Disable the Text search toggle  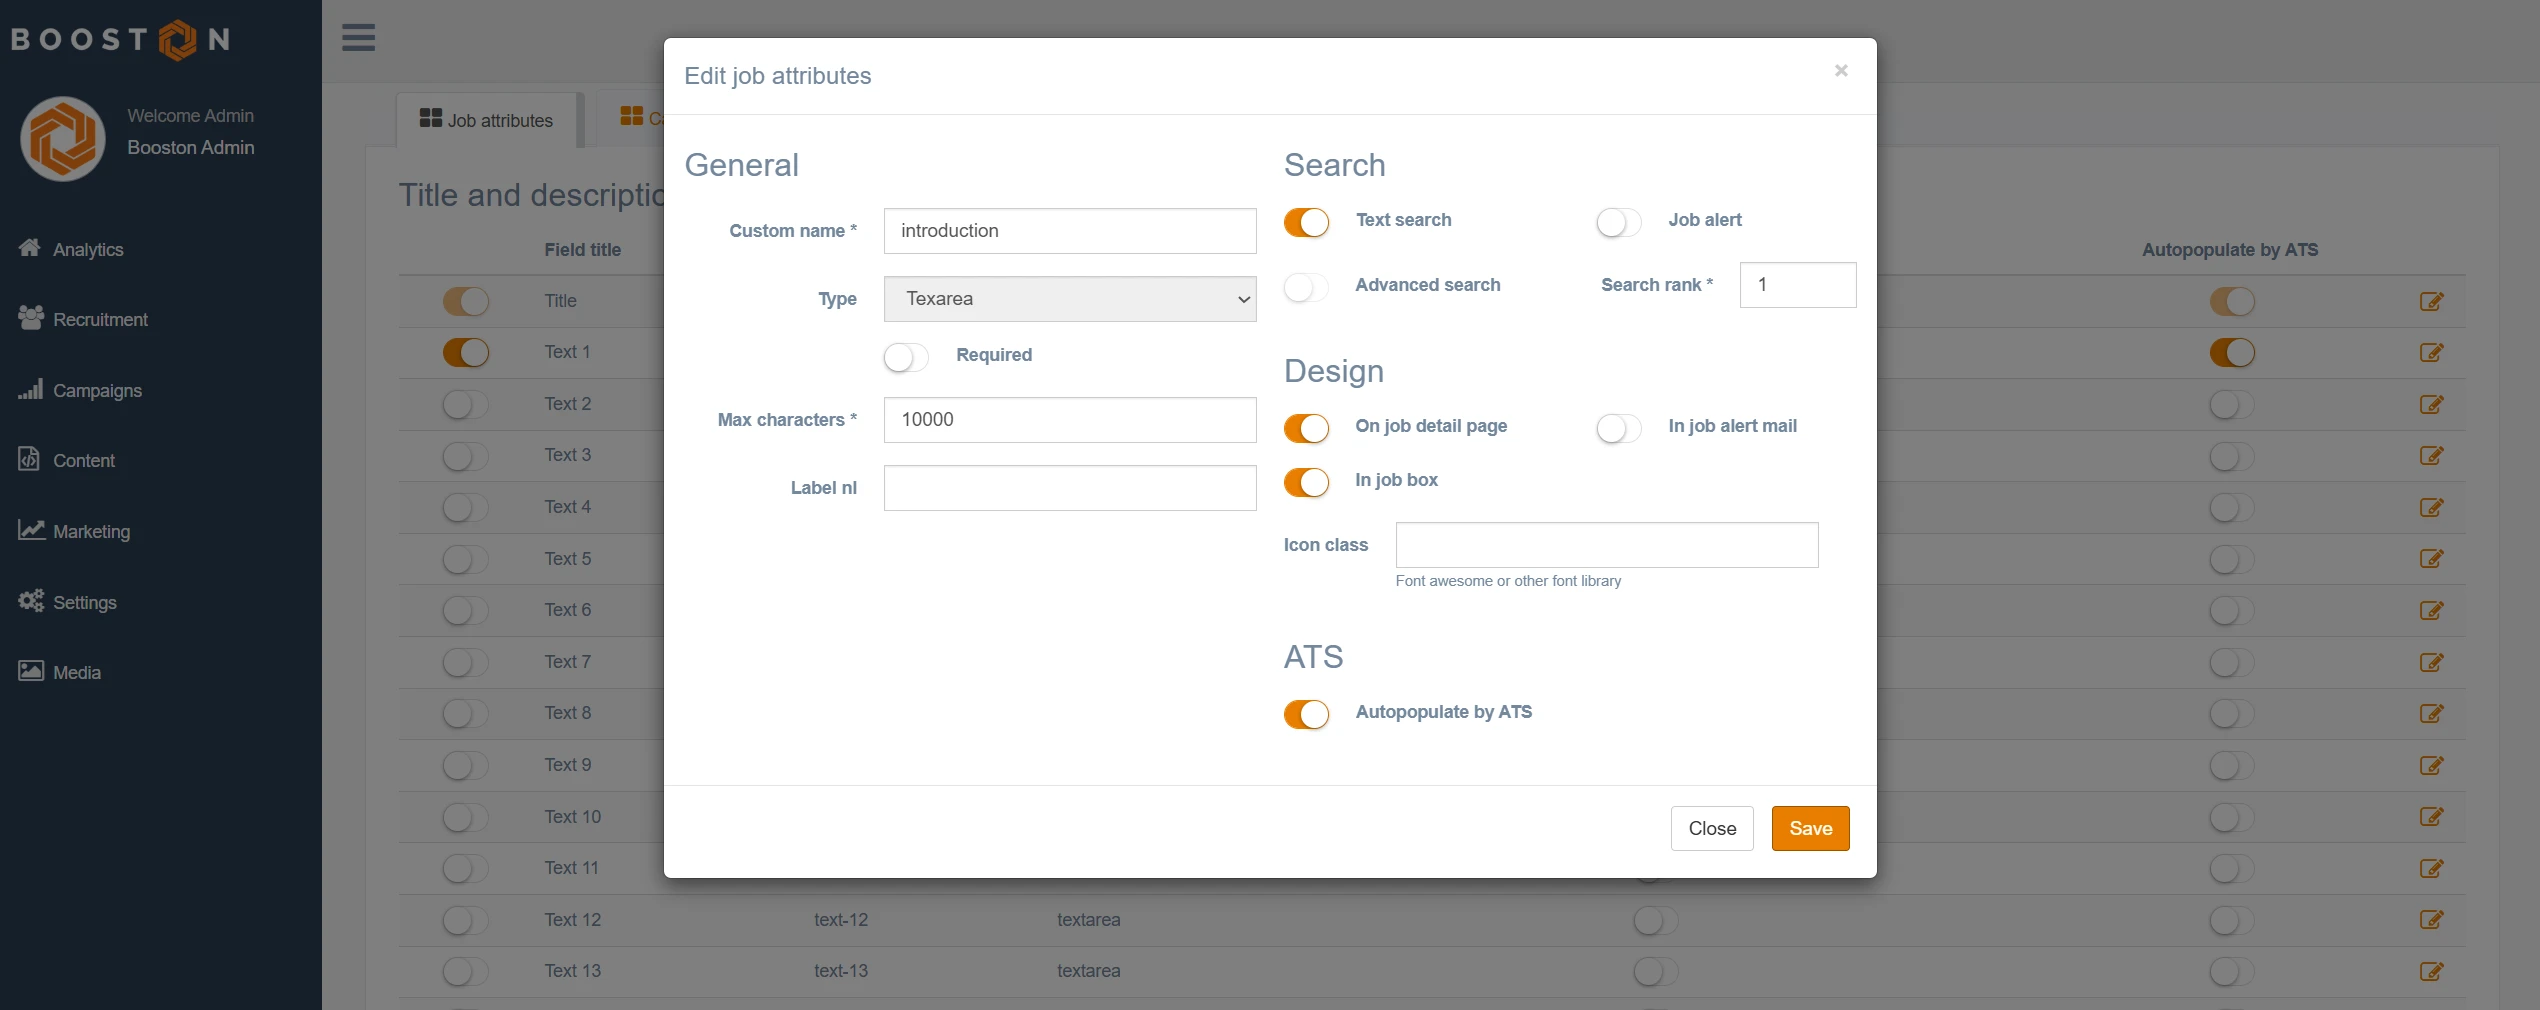point(1306,221)
